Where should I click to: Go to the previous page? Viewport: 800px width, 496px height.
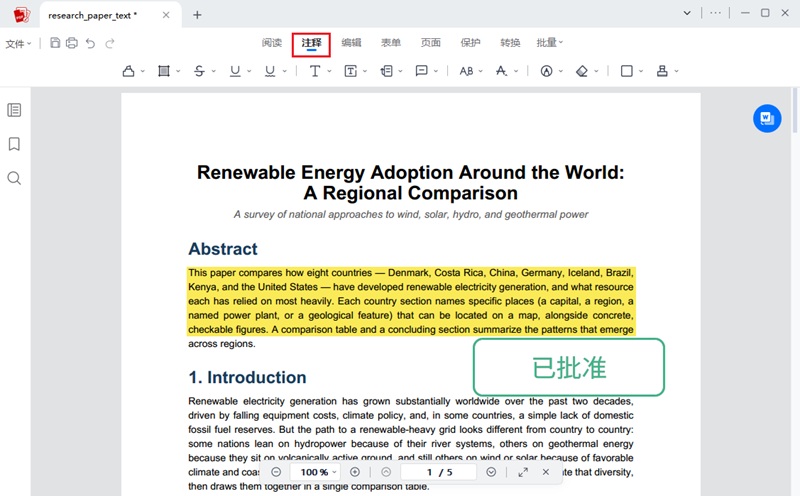tap(386, 472)
